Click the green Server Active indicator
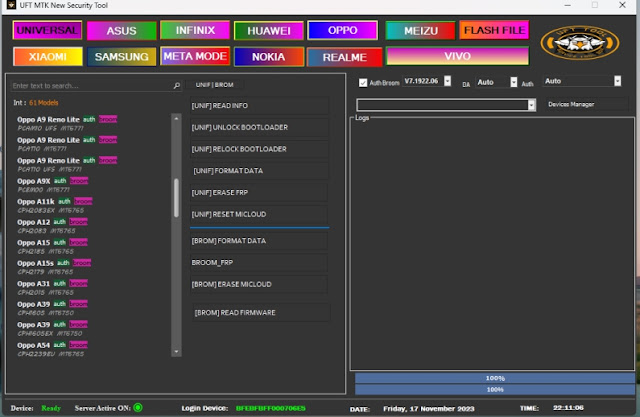This screenshot has width=640, height=417. tap(138, 408)
